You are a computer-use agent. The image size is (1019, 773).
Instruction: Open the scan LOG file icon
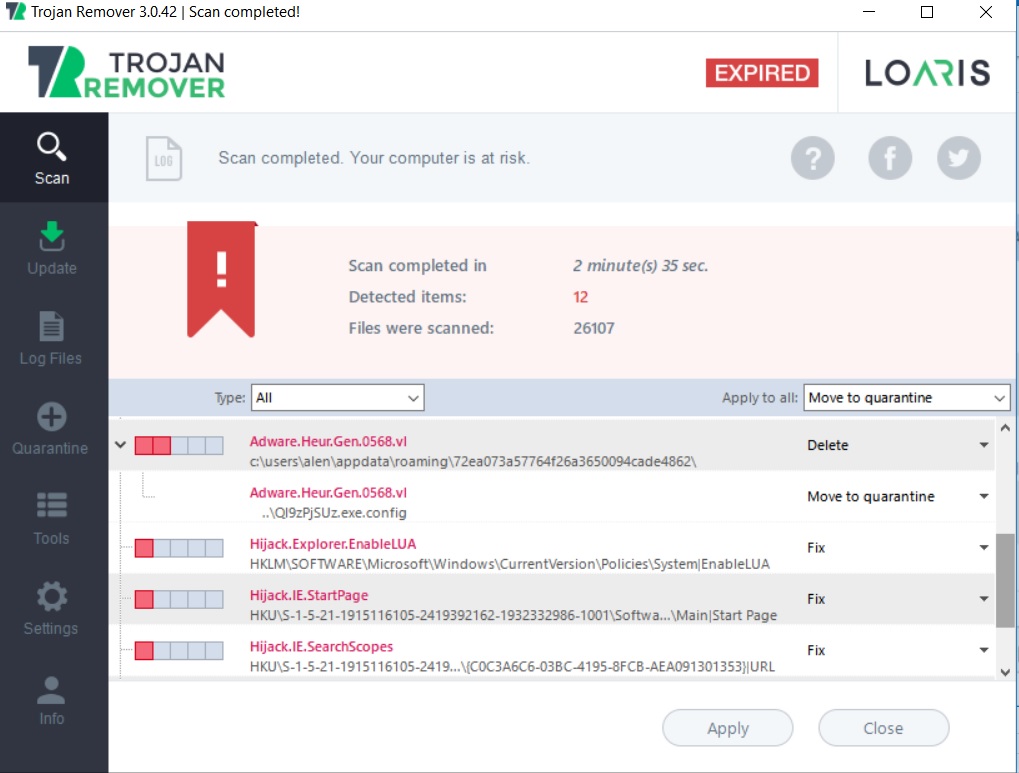click(x=164, y=159)
